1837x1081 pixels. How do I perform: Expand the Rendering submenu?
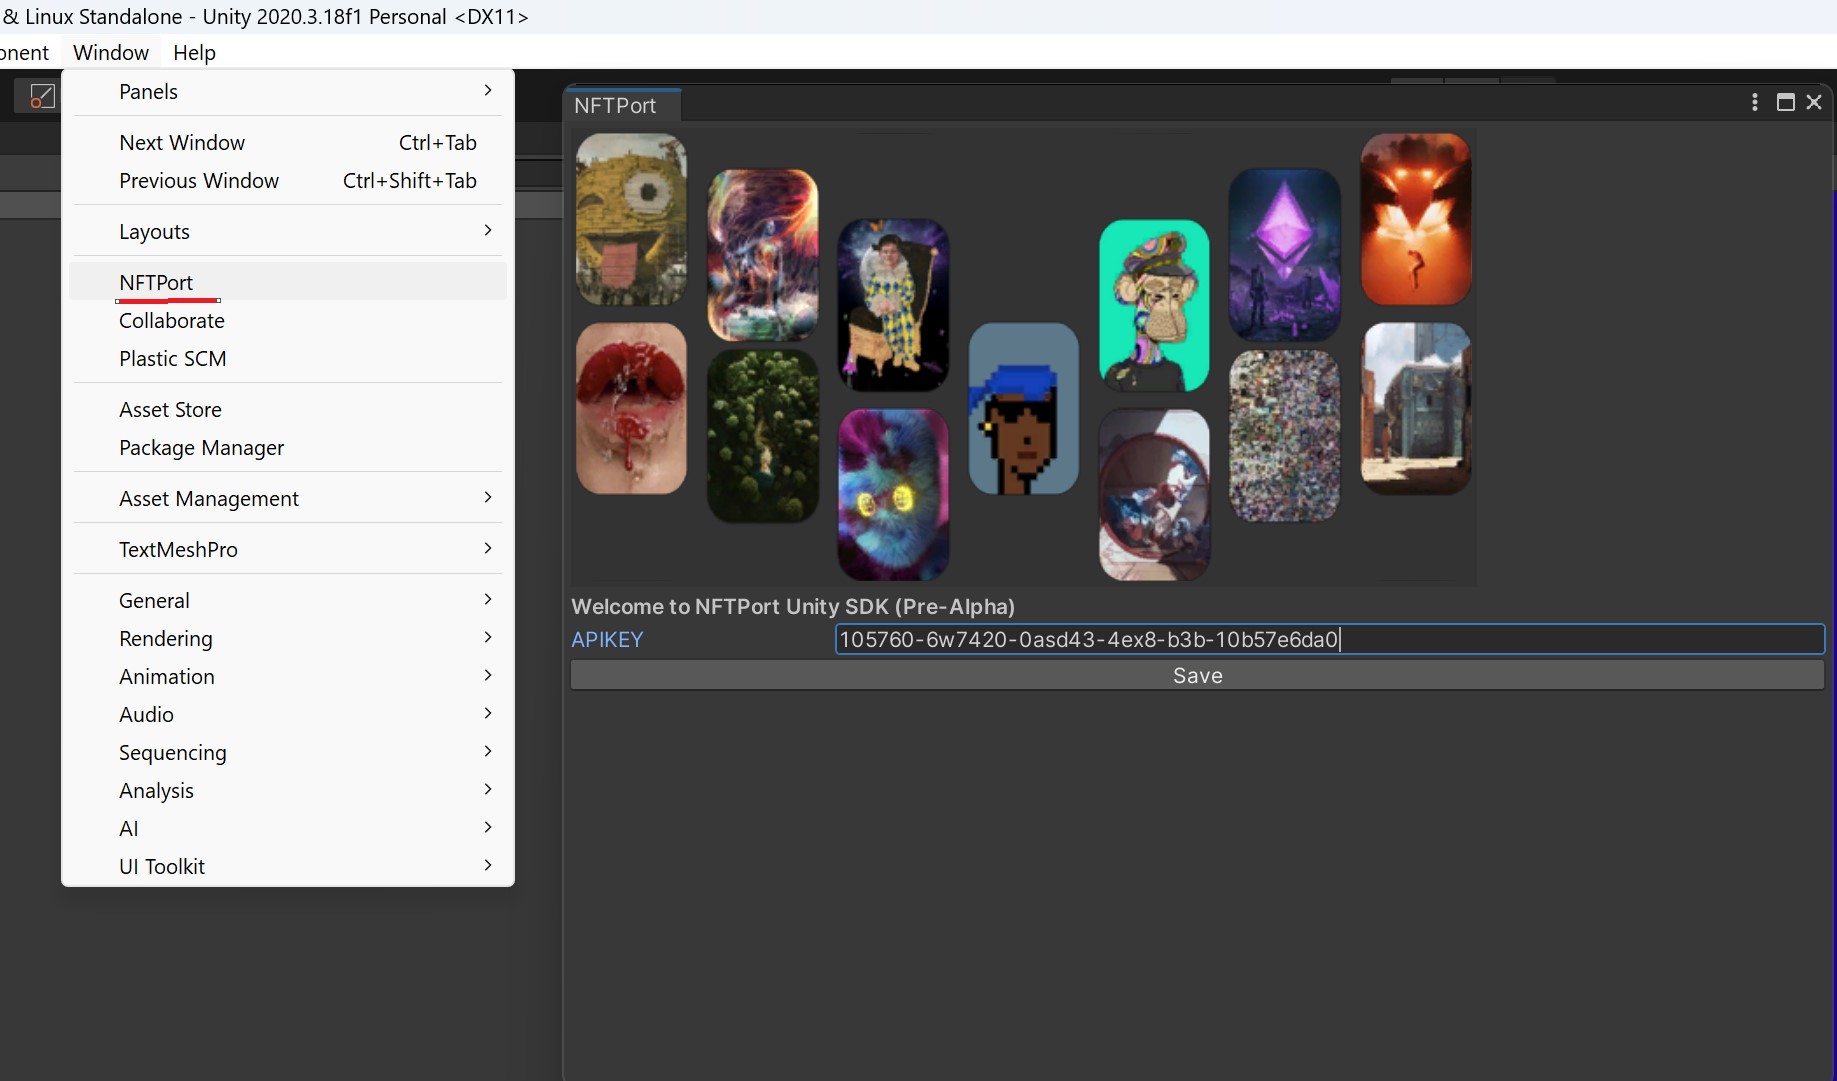(288, 638)
